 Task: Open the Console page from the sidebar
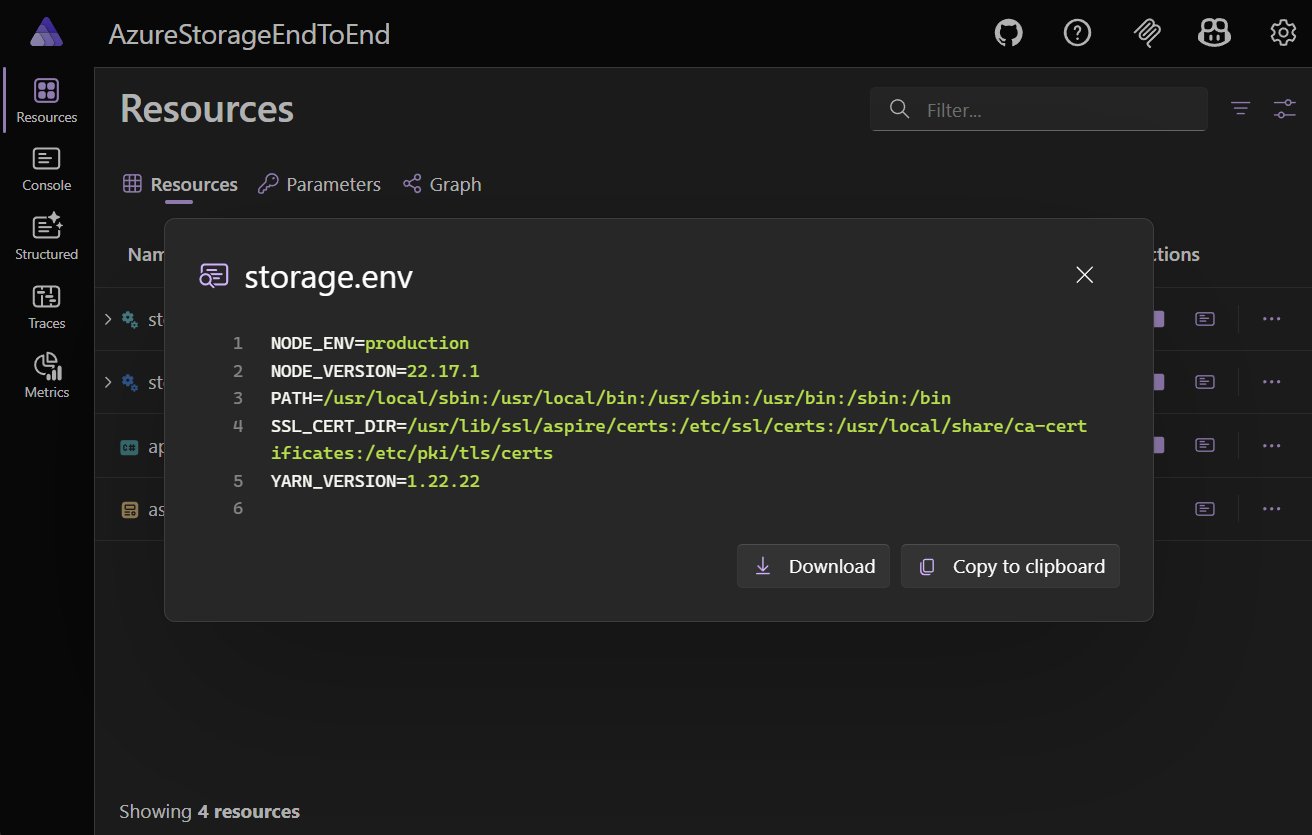[45, 167]
